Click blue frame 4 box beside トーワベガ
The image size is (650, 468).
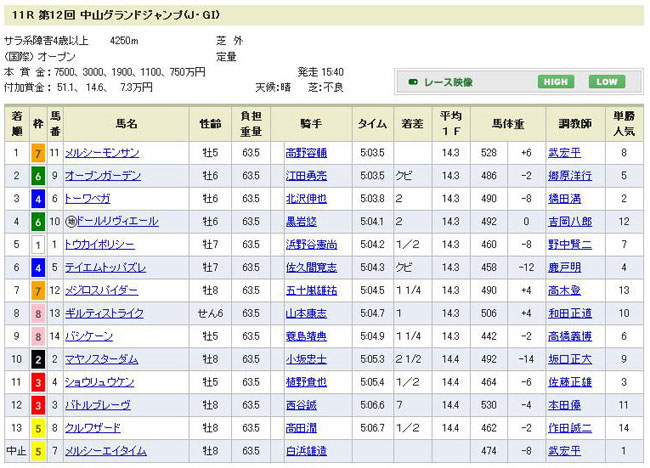point(36,199)
